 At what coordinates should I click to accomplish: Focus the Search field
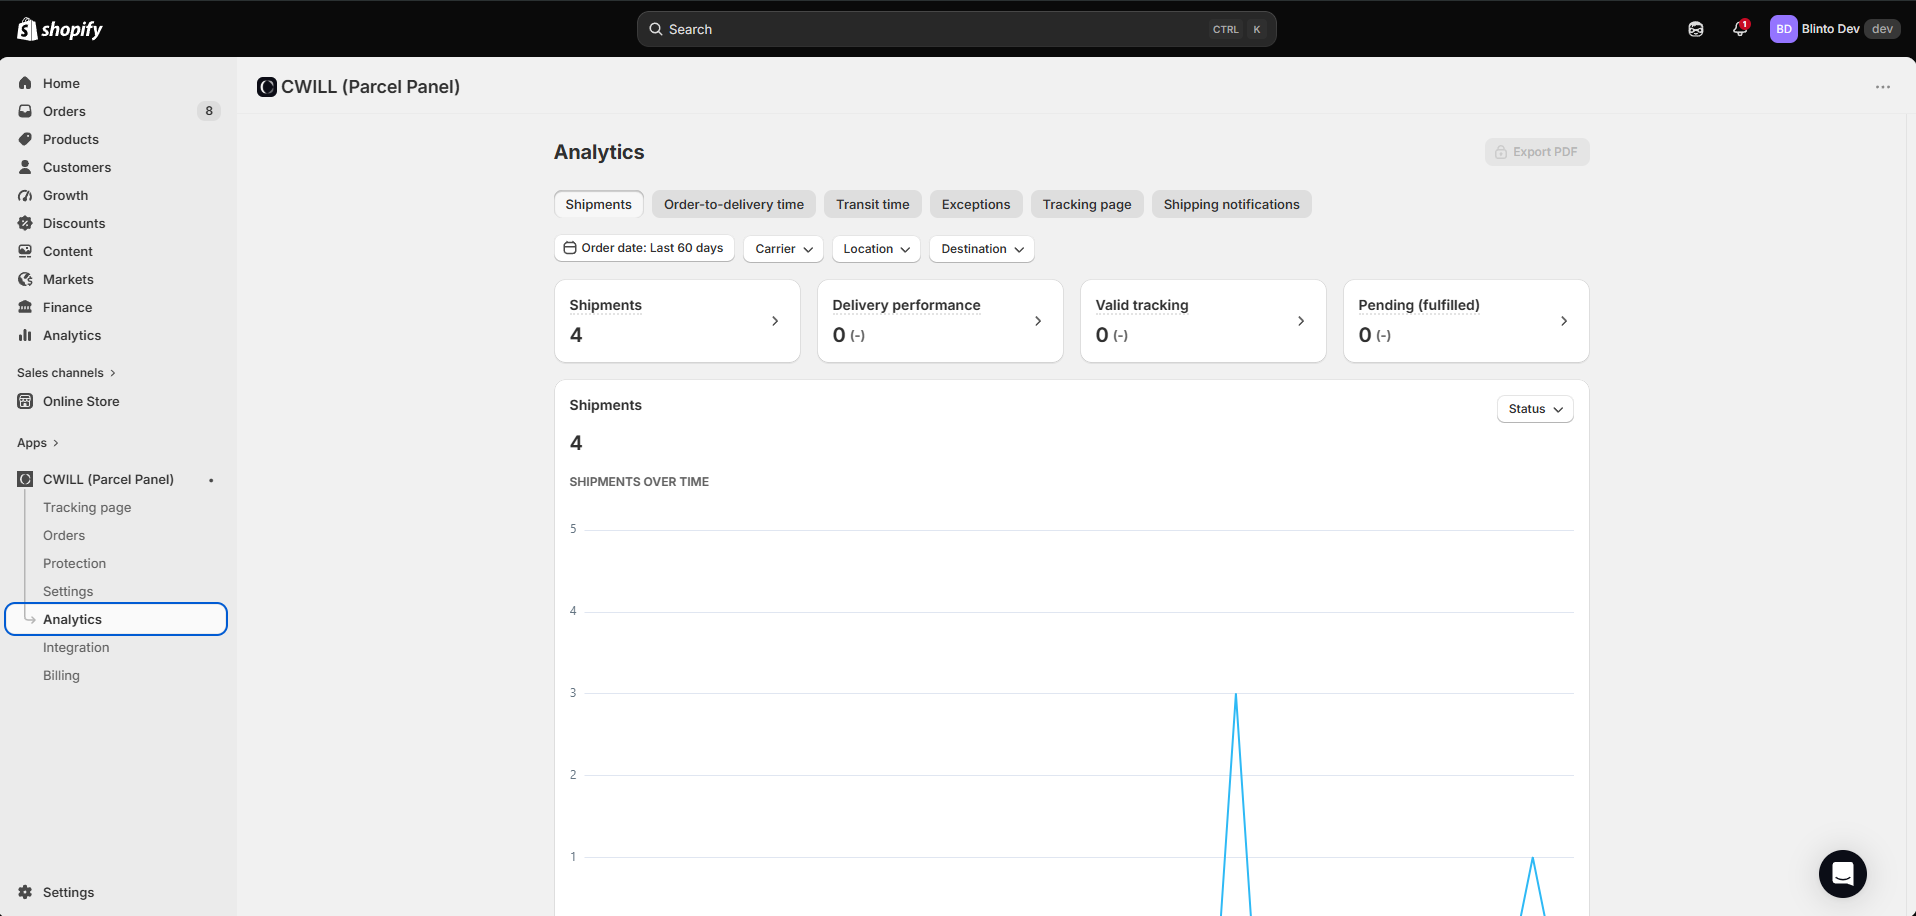[x=956, y=29]
